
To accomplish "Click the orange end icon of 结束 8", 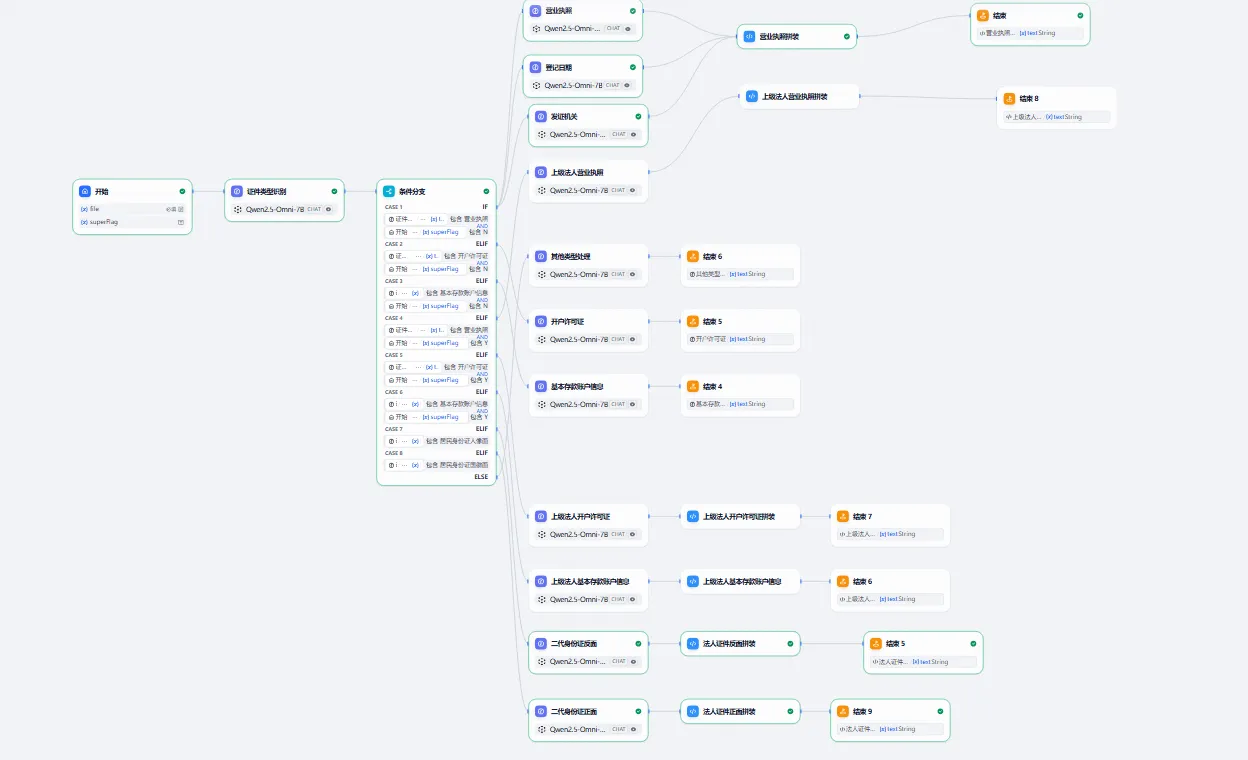I will pos(1010,98).
